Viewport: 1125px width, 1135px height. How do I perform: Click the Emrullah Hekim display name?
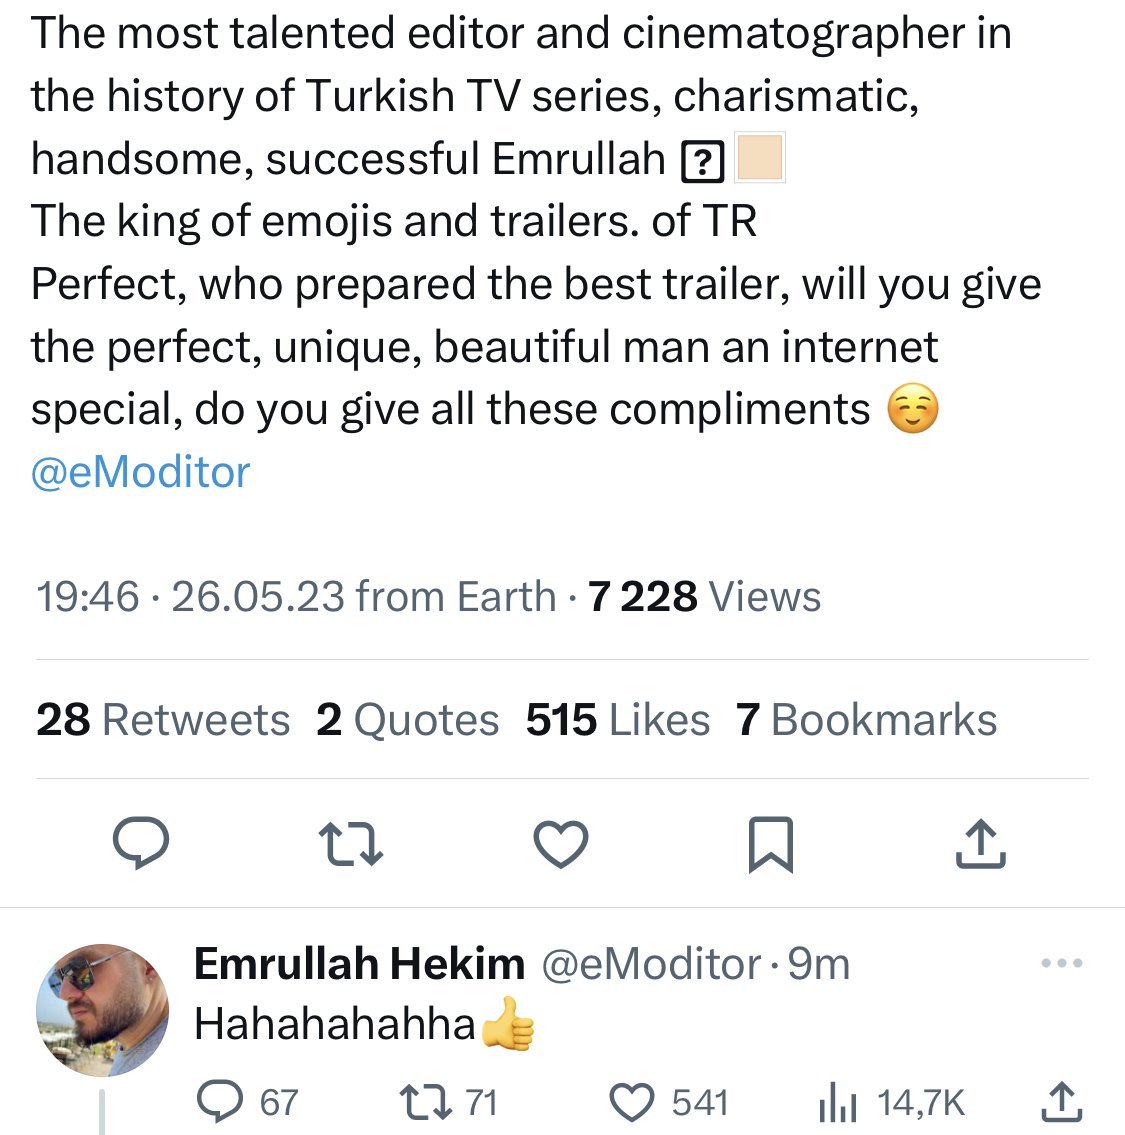click(359, 964)
